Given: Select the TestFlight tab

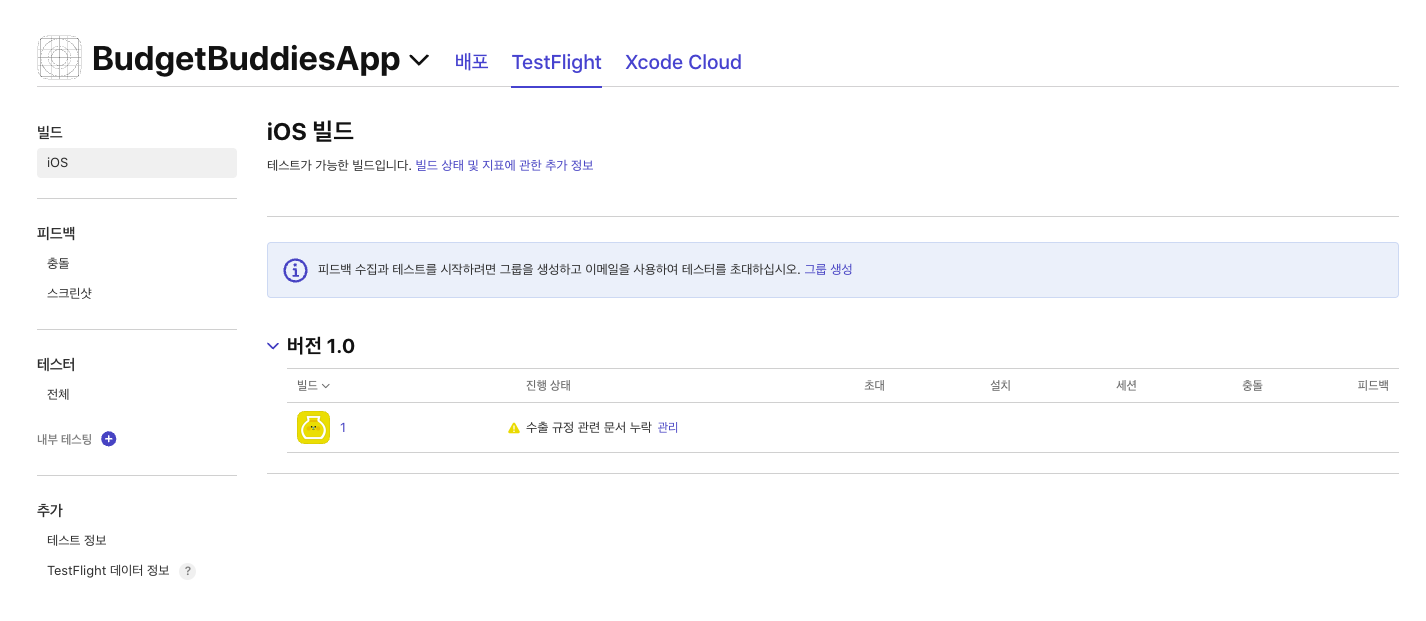Looking at the screenshot, I should (556, 62).
